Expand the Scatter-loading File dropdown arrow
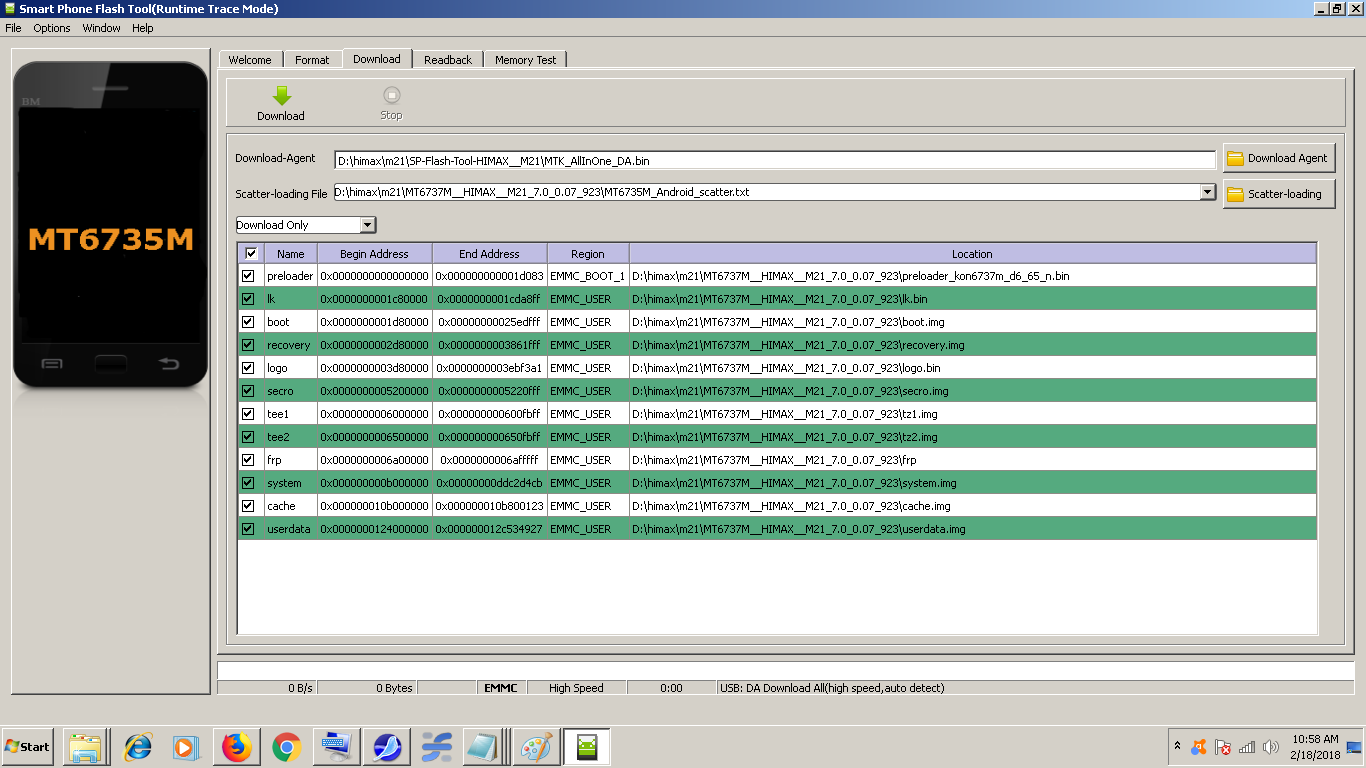1366x768 pixels. coord(1208,192)
